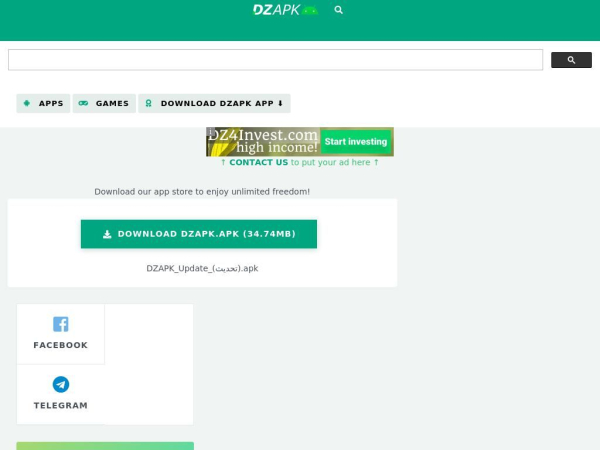The height and width of the screenshot is (450, 600).
Task: Click text "Download our app store to enjoy unlimited freedom!"
Action: pos(202,191)
